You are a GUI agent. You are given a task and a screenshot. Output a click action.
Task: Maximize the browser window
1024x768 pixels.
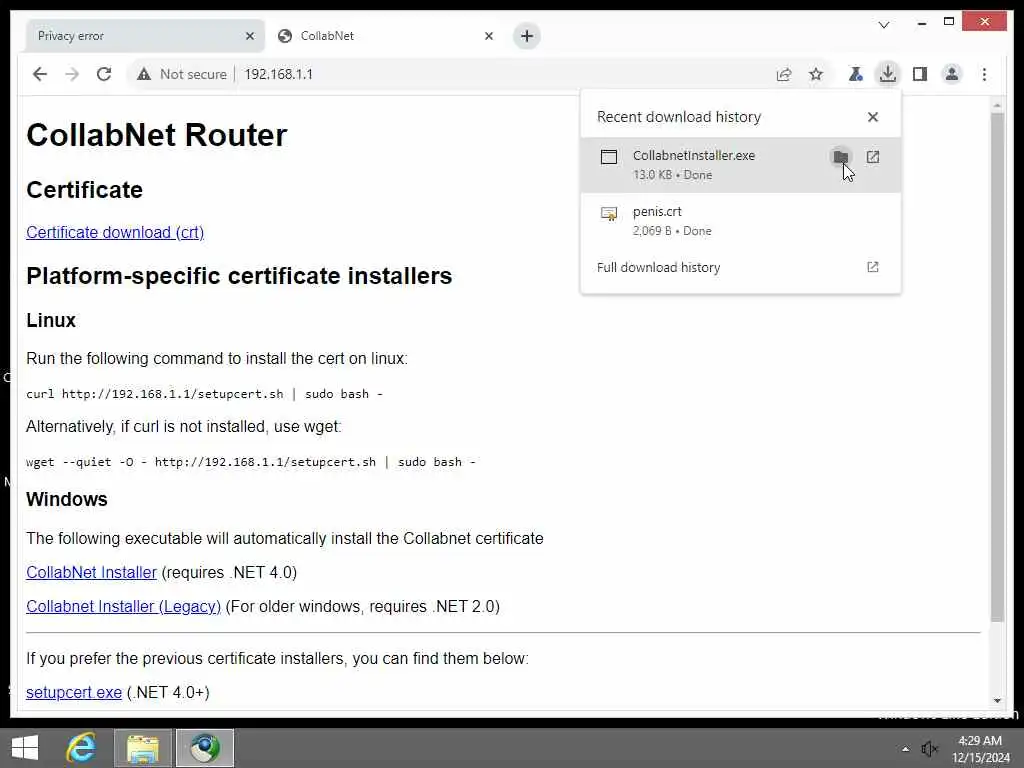(x=949, y=22)
